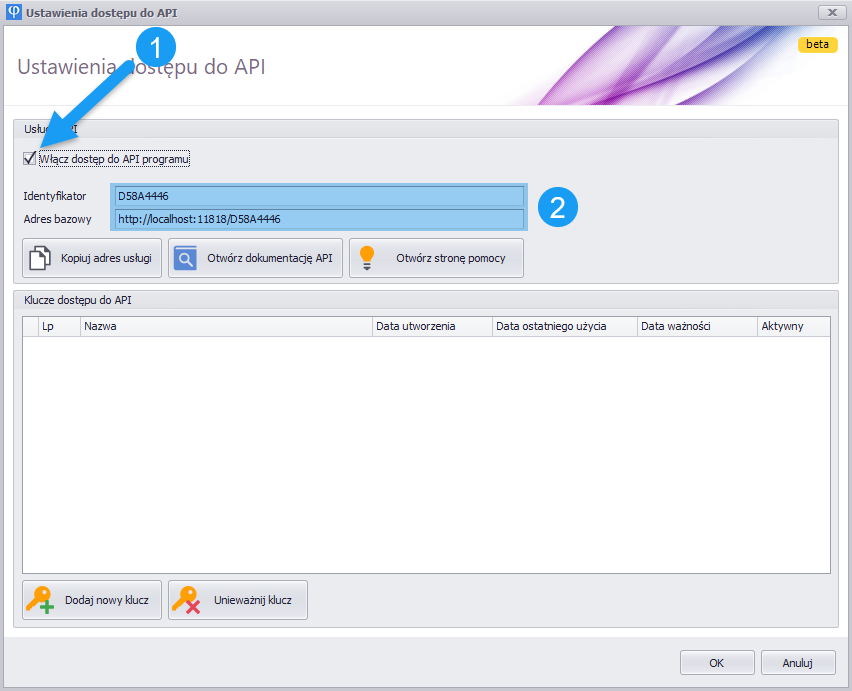The width and height of the screenshot is (852, 691).
Task: Click the yellow beta badge
Action: pyautogui.click(x=817, y=45)
